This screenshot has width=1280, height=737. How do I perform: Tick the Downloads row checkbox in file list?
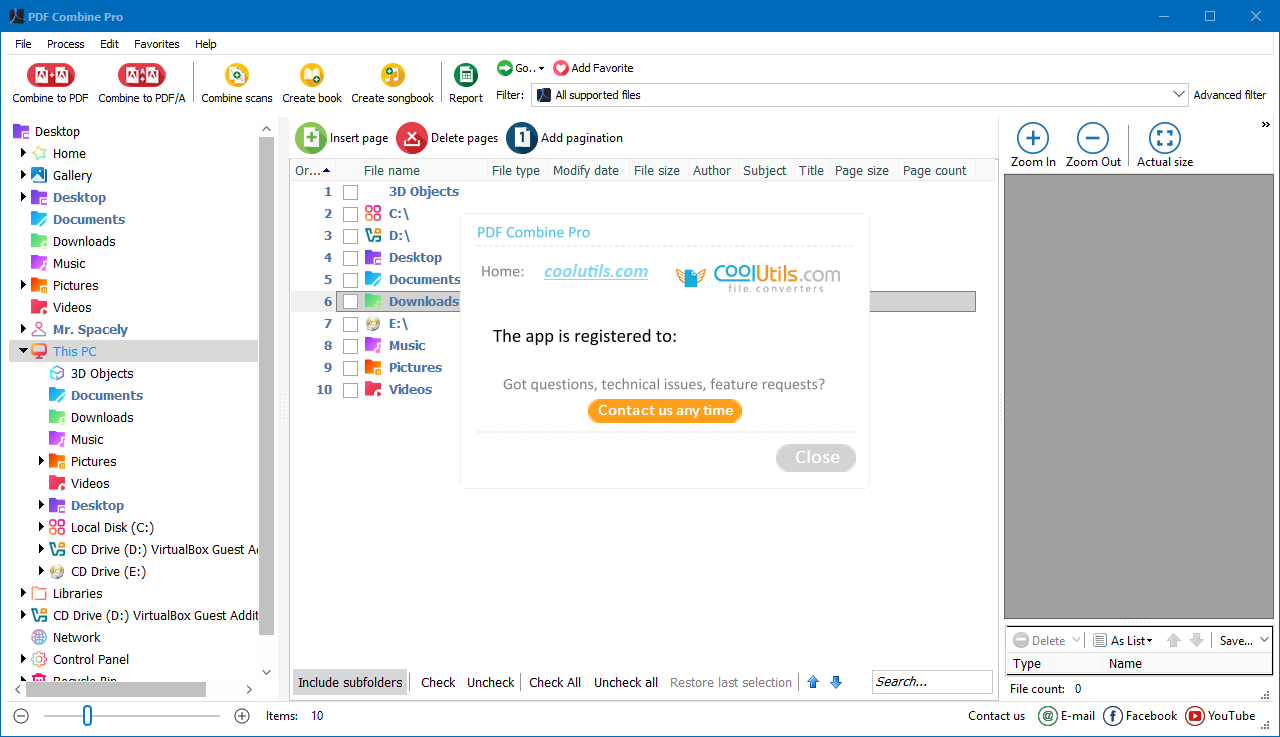(350, 302)
